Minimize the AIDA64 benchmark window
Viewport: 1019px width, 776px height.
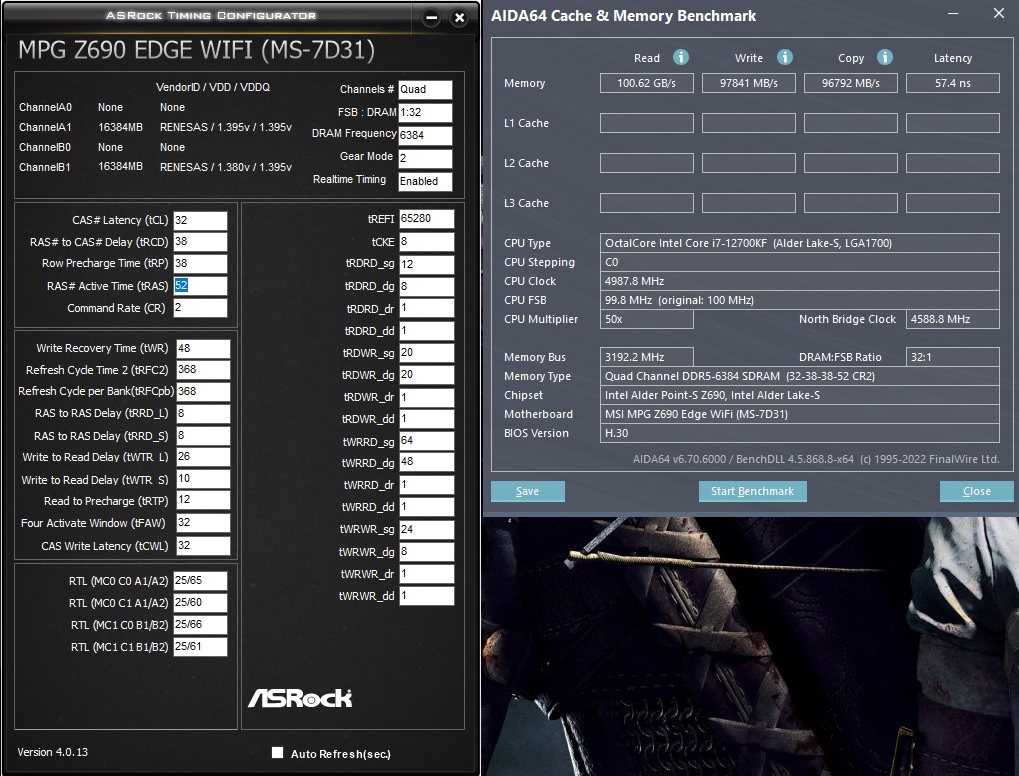pos(953,14)
